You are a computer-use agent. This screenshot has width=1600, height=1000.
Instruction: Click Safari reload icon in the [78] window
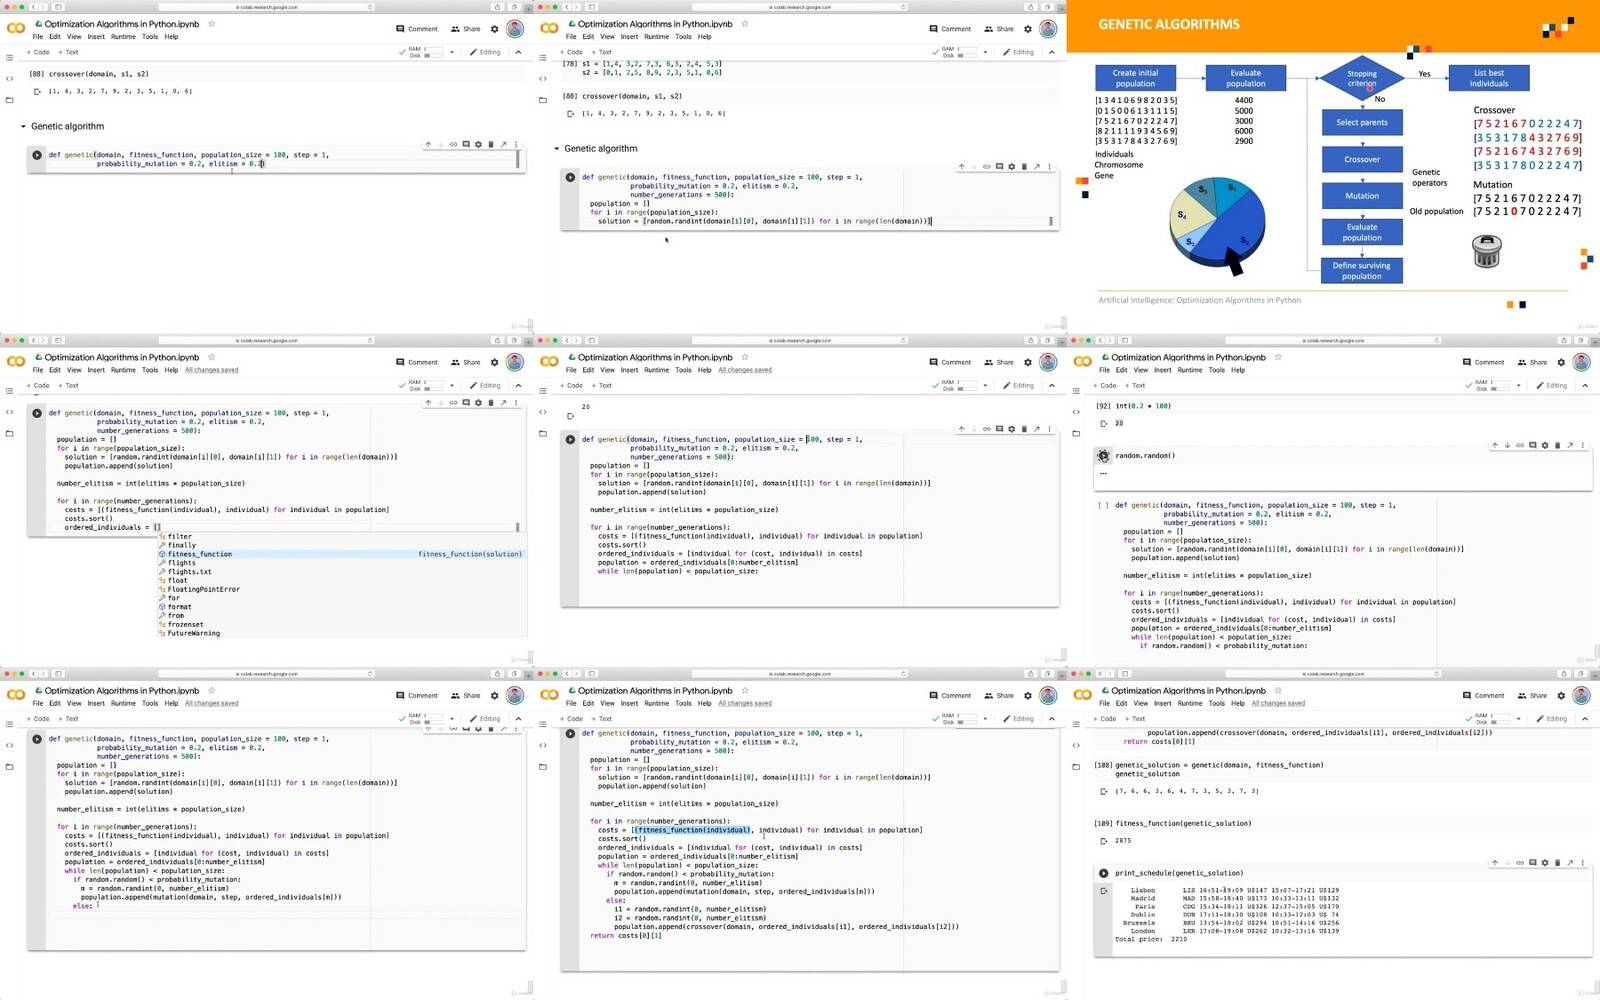(x=903, y=7)
